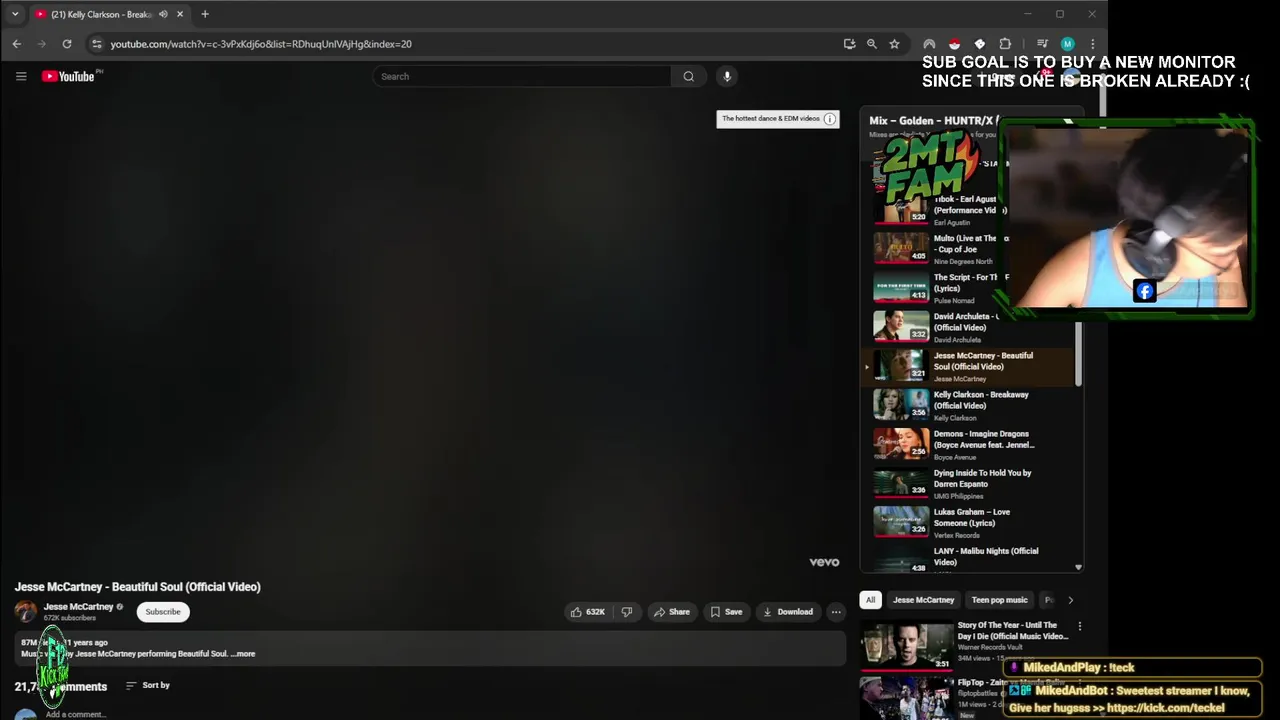1280x720 pixels.
Task: Click the address bar URL
Action: click(x=261, y=44)
